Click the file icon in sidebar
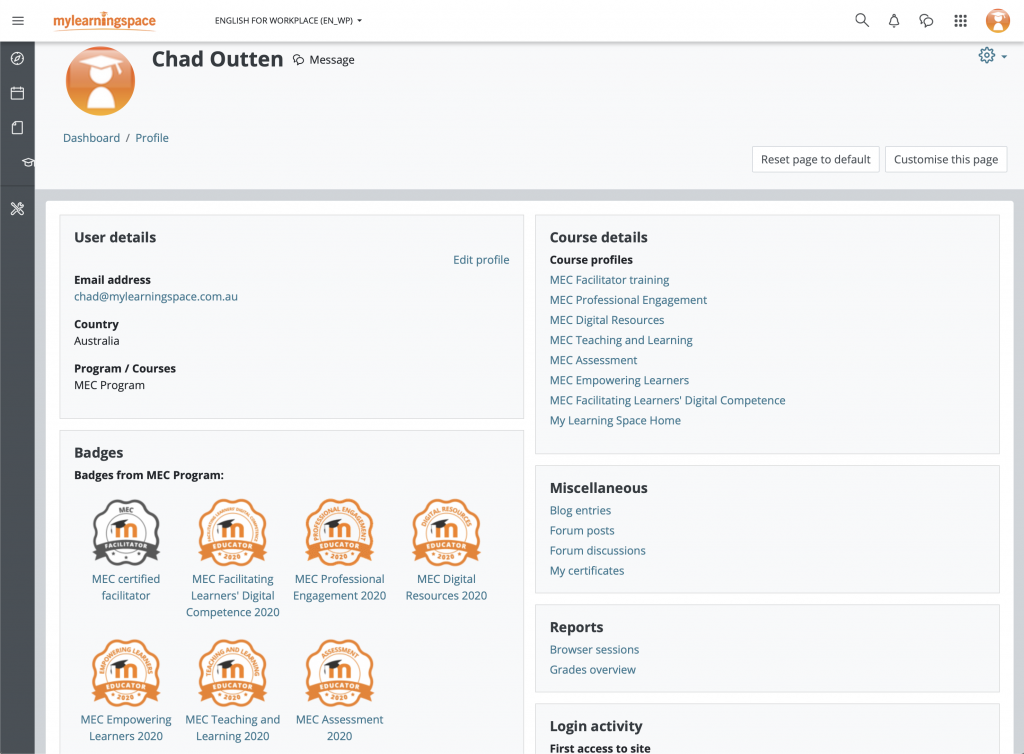The height and width of the screenshot is (754, 1024). coord(18,127)
